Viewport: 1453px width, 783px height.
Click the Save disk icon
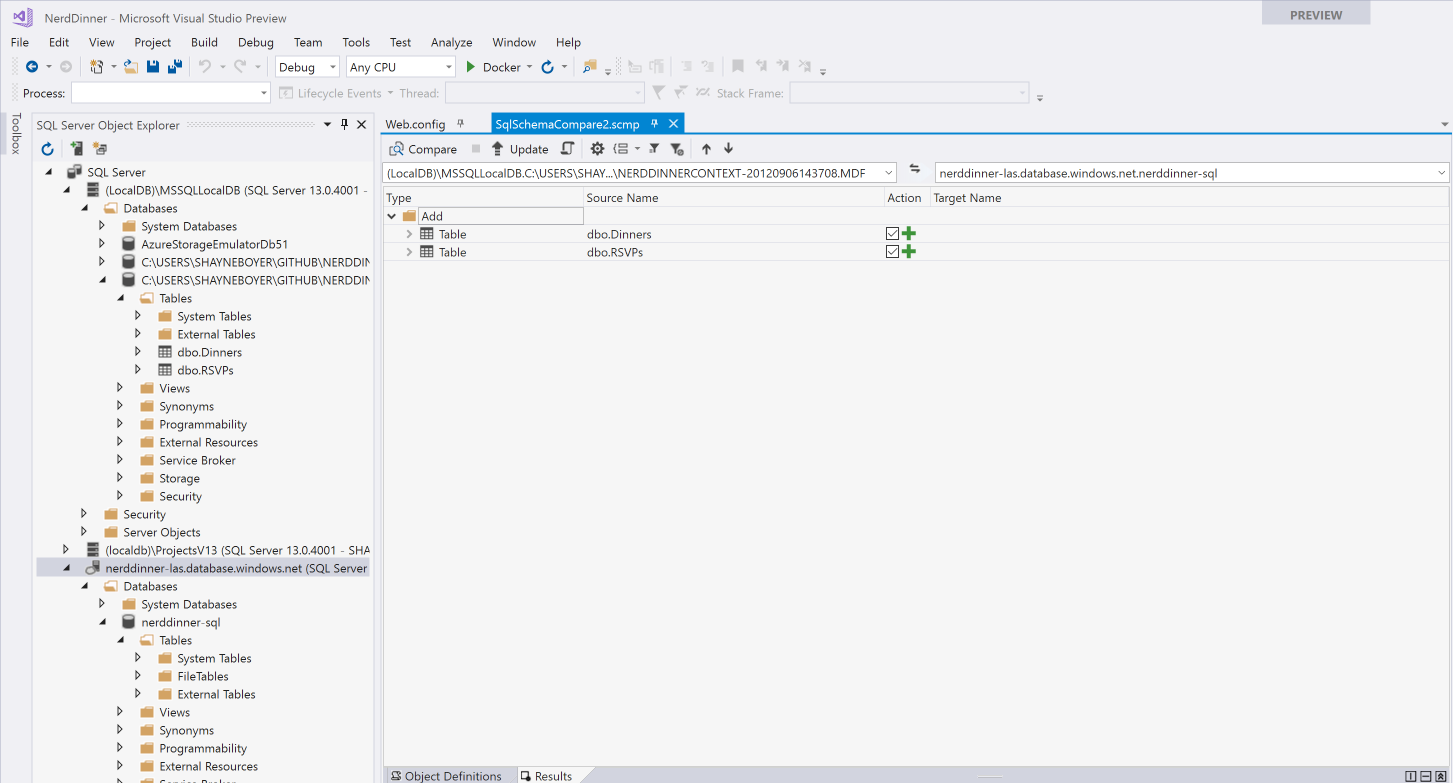point(153,67)
